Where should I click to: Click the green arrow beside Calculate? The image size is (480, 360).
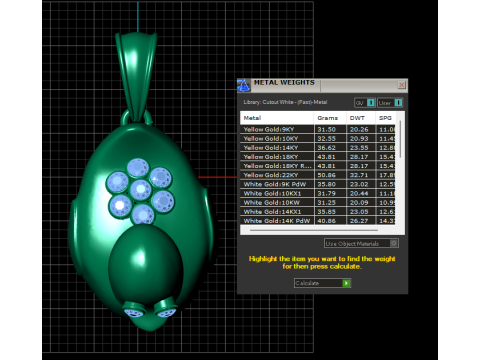[x=346, y=283]
